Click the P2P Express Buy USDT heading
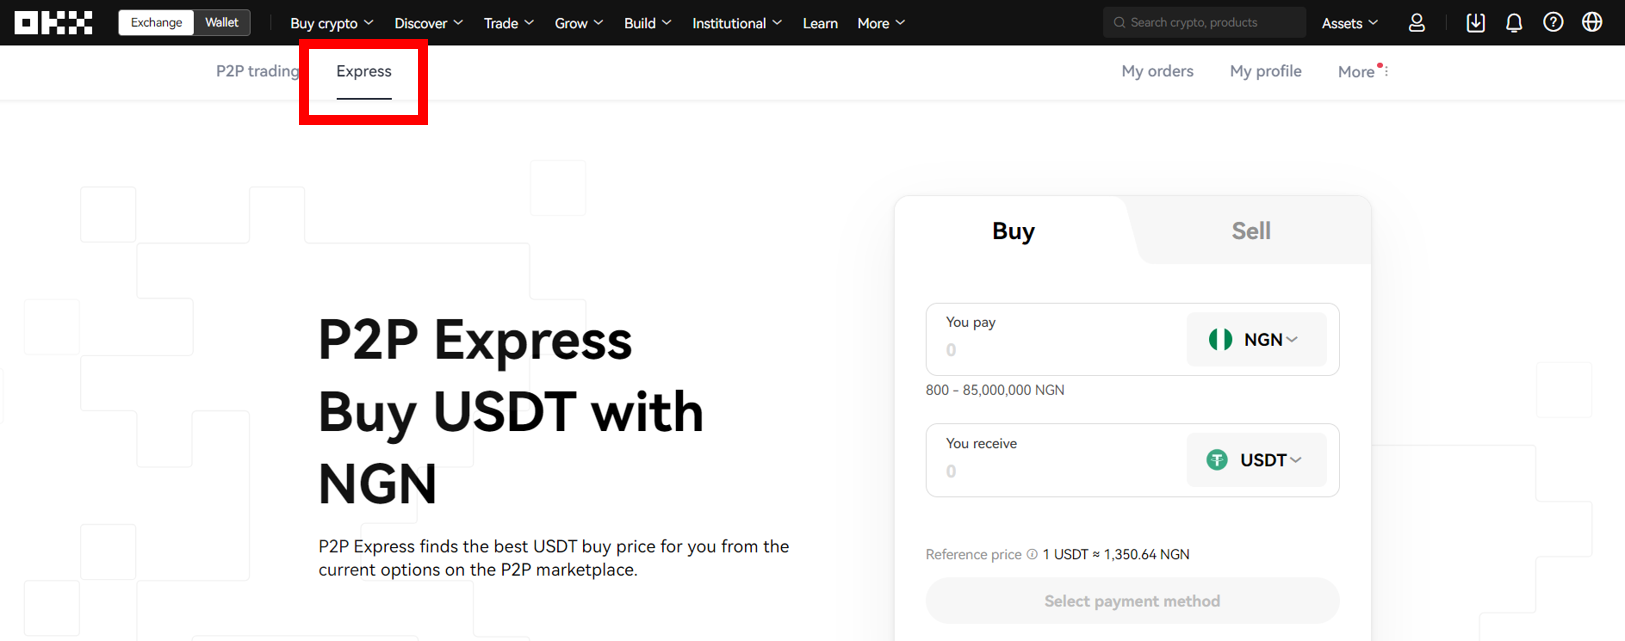Viewport: 1625px width, 641px height. coord(511,412)
